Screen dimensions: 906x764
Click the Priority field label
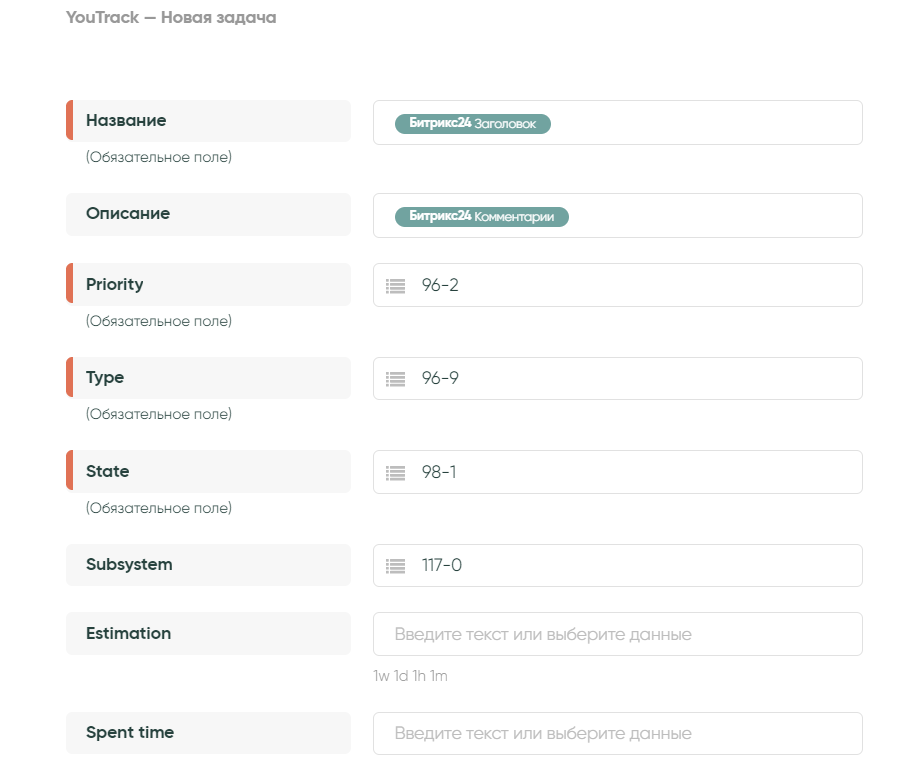pos(115,285)
